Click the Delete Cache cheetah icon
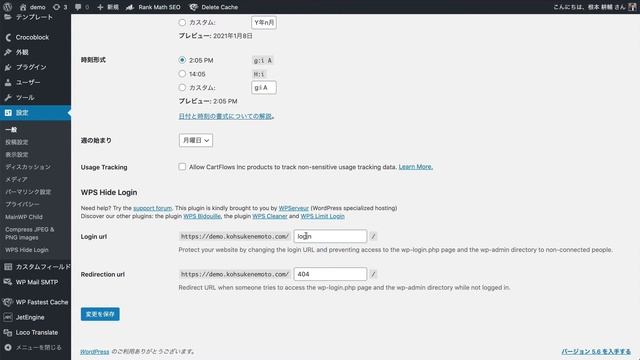The width and height of the screenshot is (640, 360). (x=194, y=7)
